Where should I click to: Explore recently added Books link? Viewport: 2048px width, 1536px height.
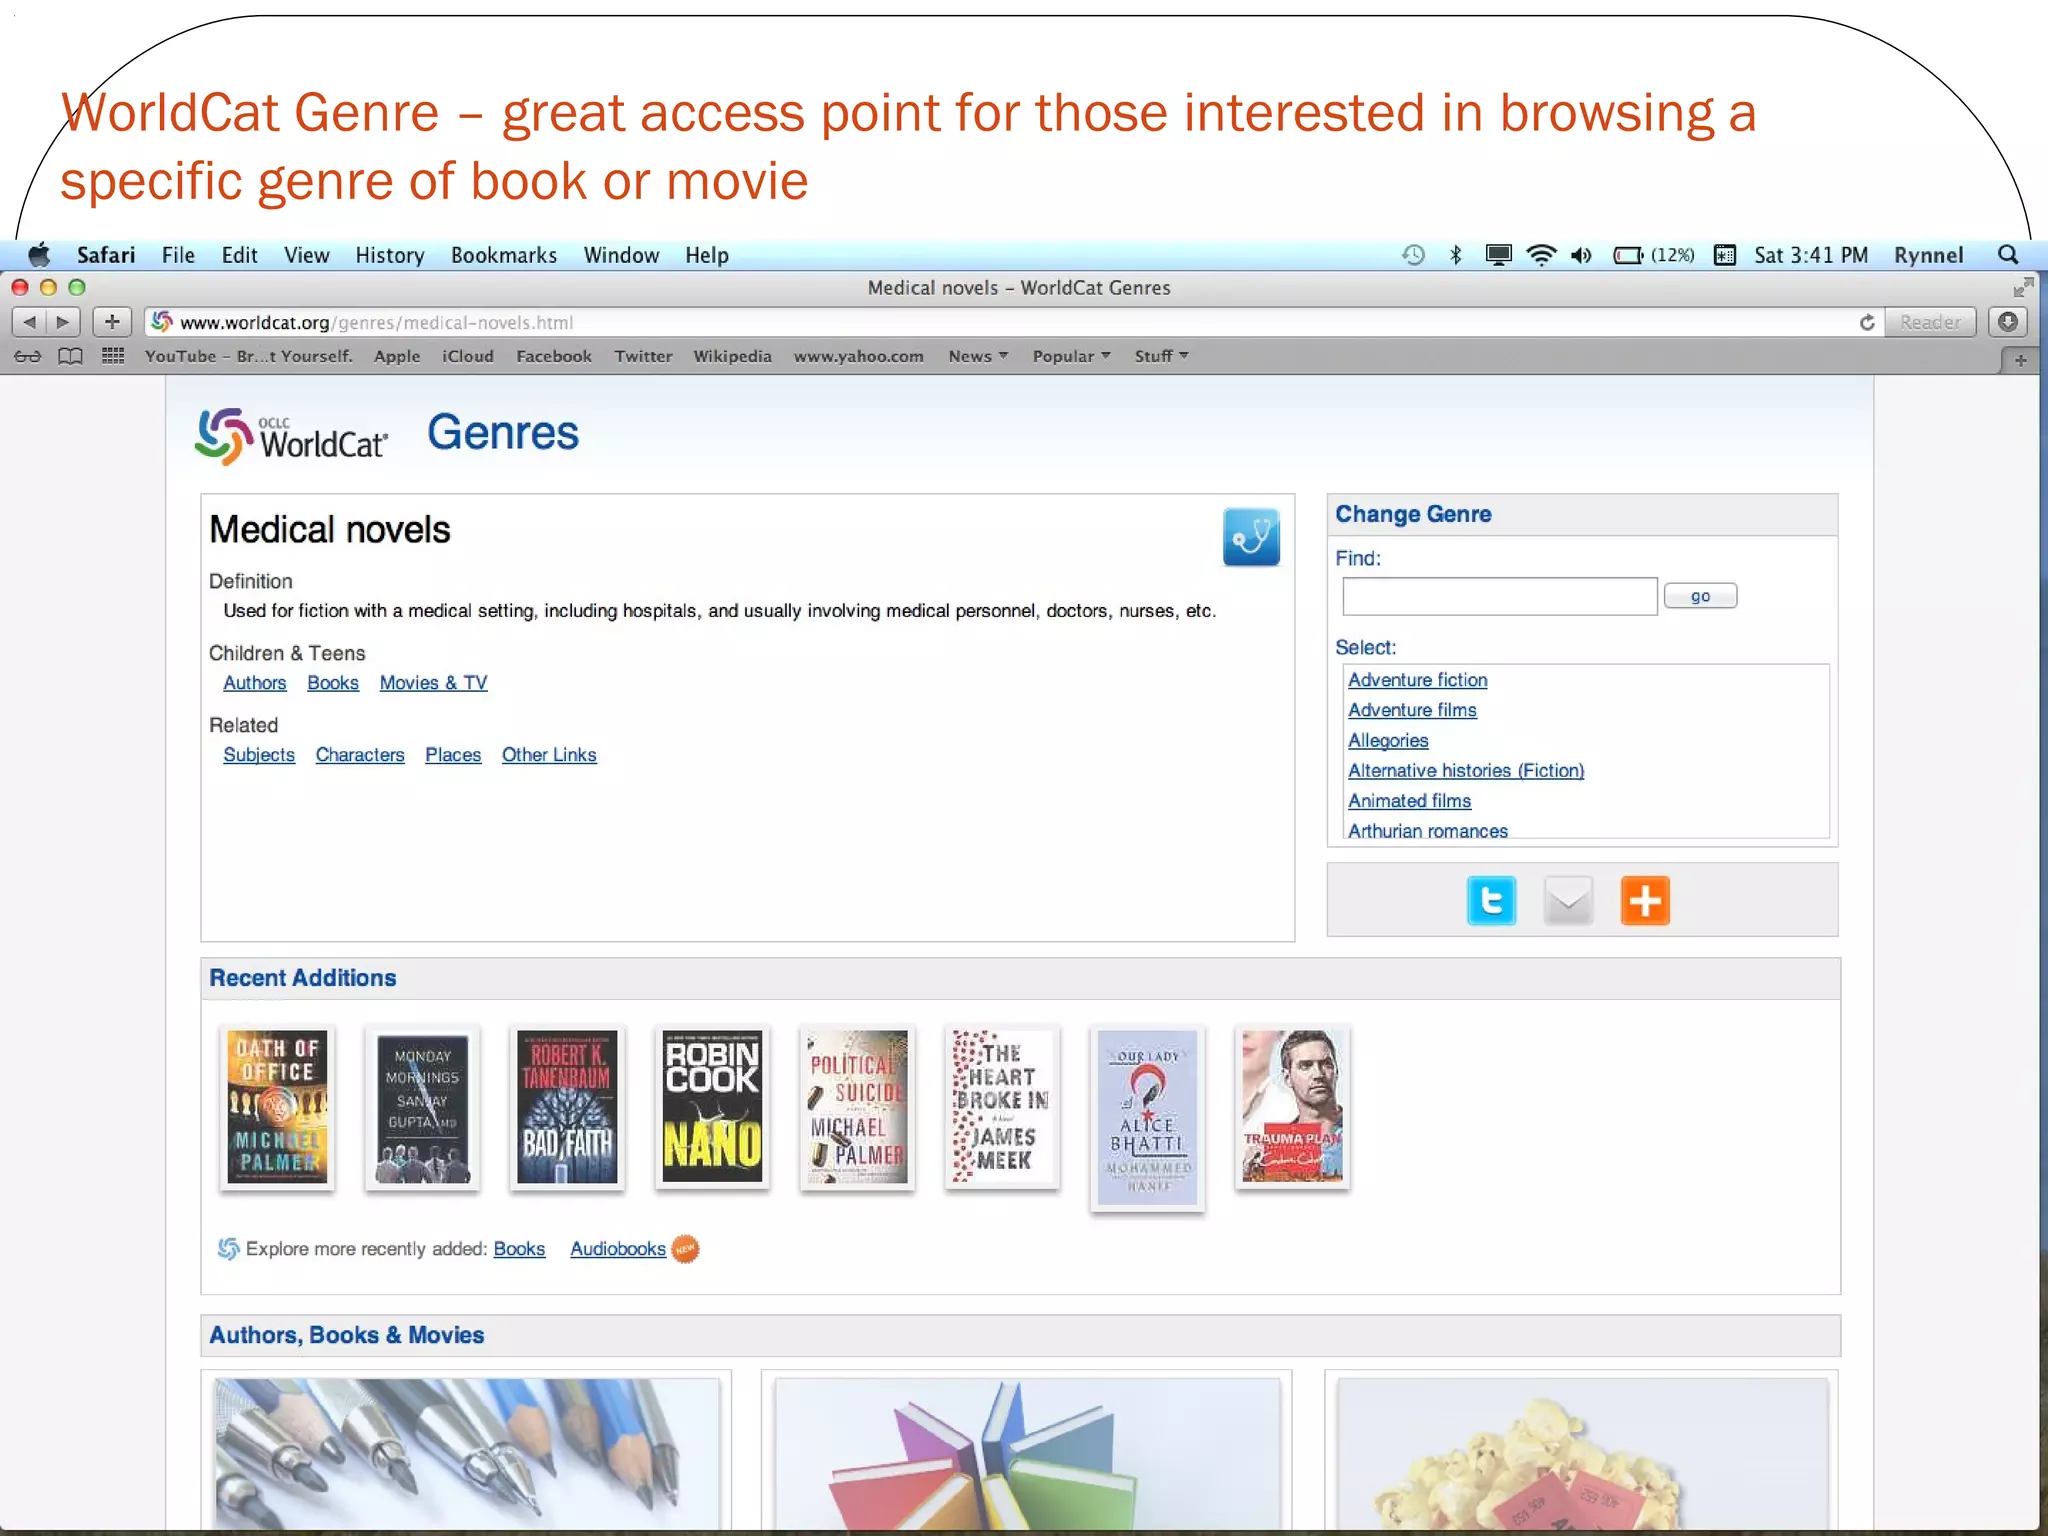pos(519,1249)
